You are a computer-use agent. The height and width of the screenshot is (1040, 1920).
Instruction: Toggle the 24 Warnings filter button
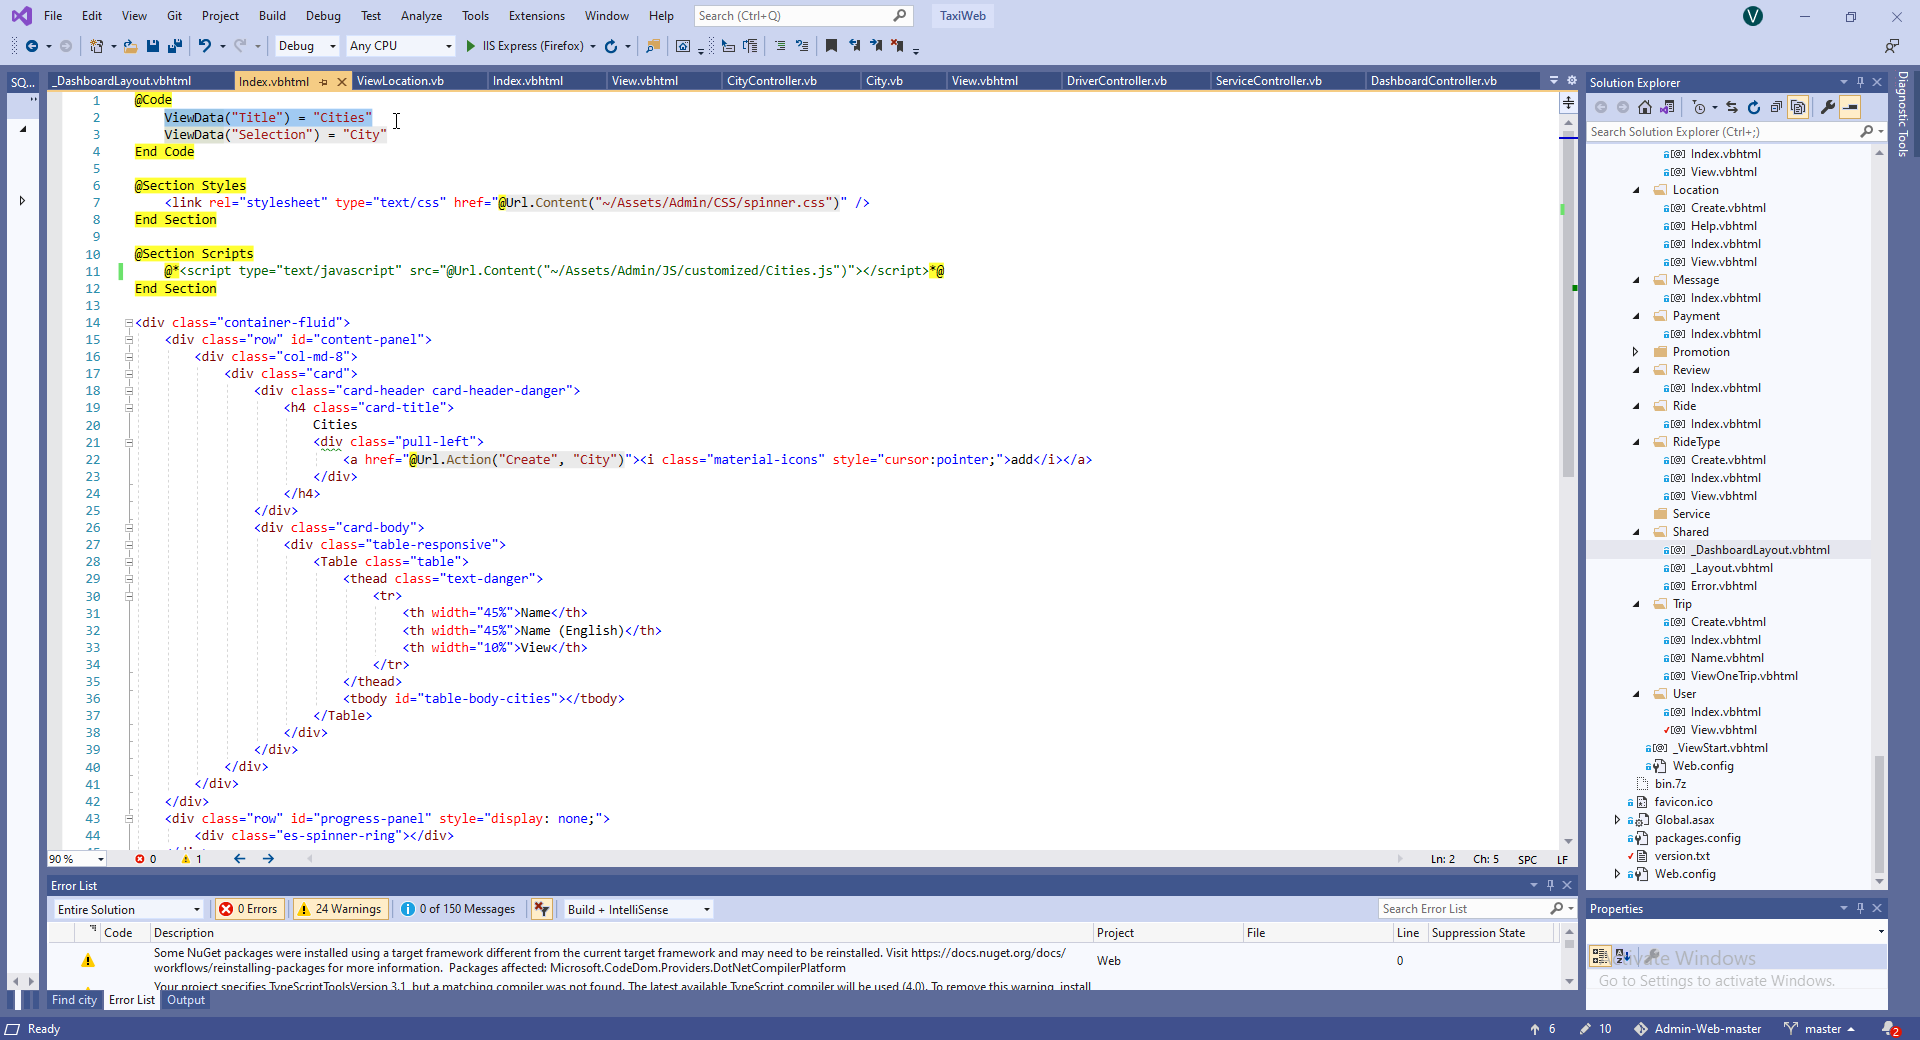[340, 909]
